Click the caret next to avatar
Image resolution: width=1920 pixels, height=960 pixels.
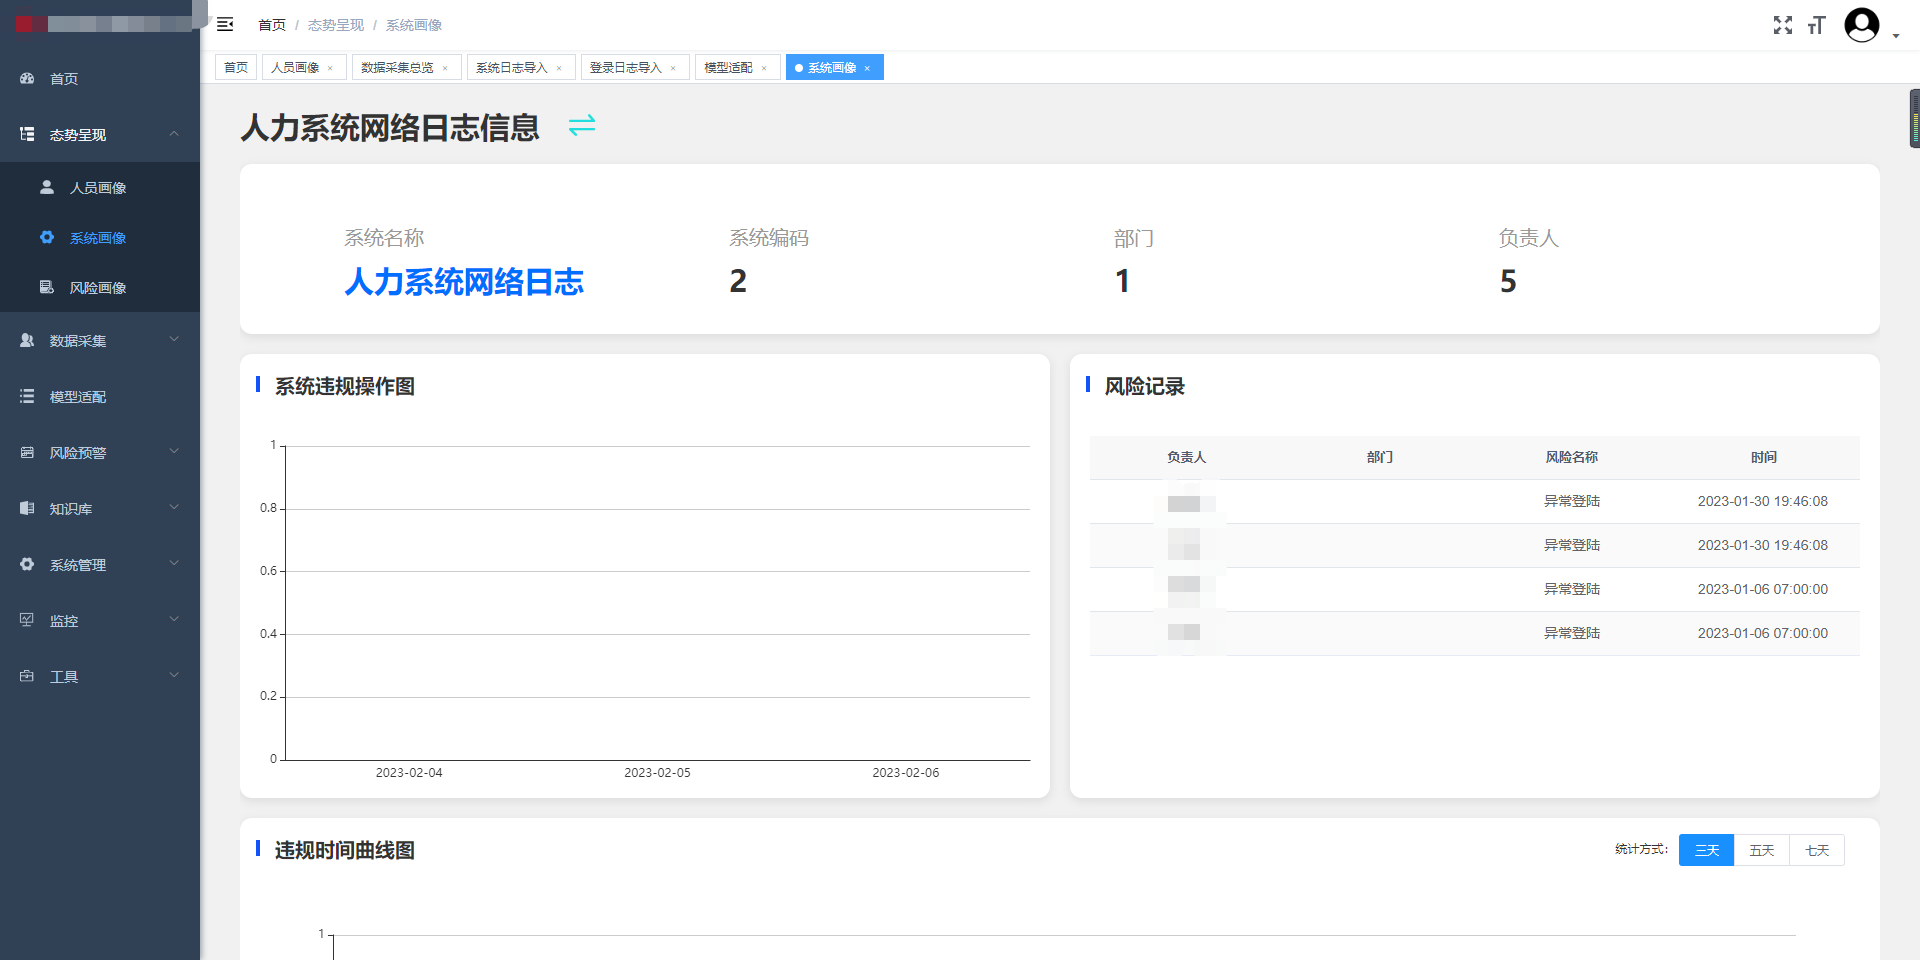[1896, 36]
